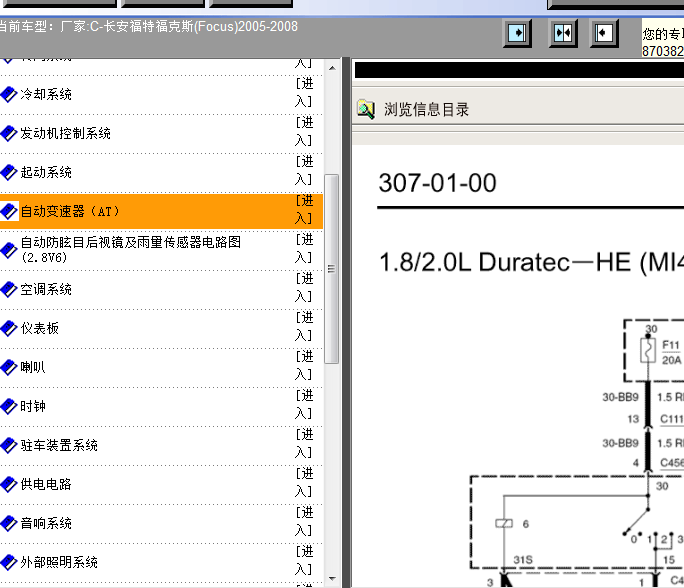The image size is (684, 588).
Task: Select 冷却系统 in the system list
Action: click(46, 94)
